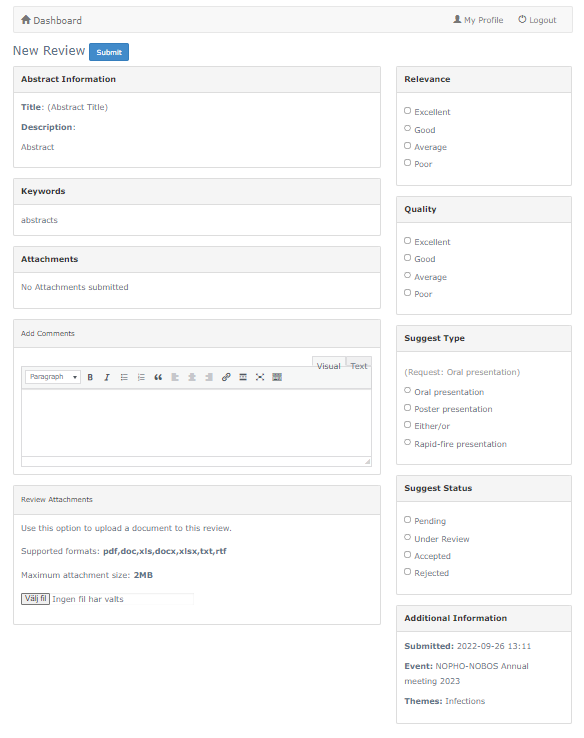Insert a link in the comment
Screen dimensions: 584x738
tap(226, 377)
